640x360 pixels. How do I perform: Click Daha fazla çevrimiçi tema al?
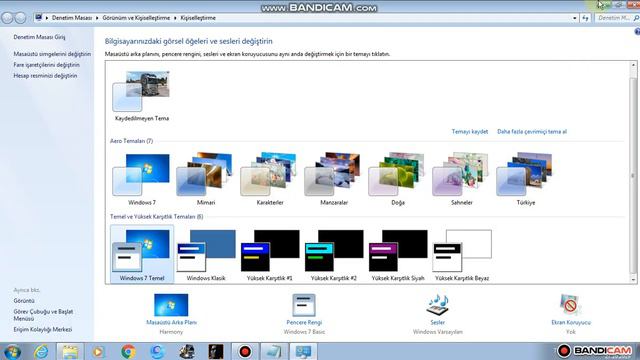(532, 131)
